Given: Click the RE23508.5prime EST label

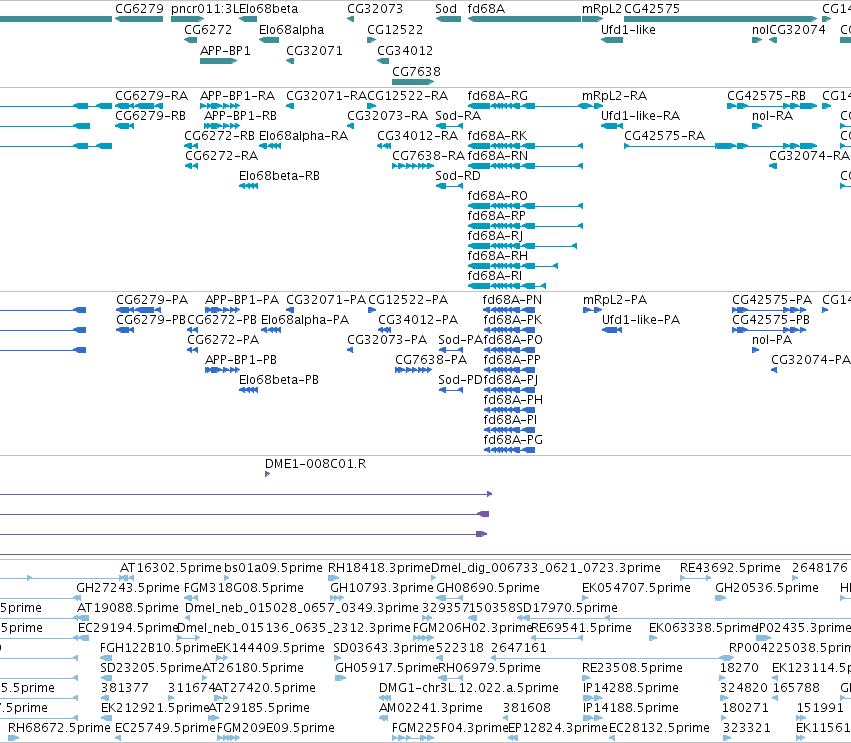Looking at the screenshot, I should pos(632,668).
